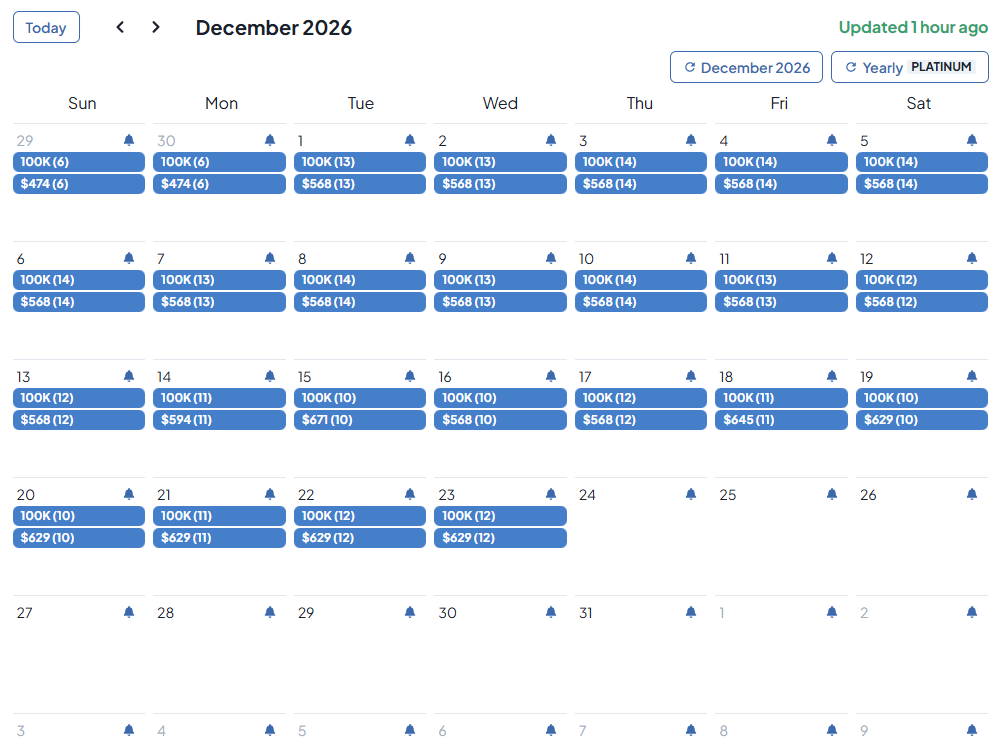Click the Yearly Platinum refresh button

coord(909,67)
